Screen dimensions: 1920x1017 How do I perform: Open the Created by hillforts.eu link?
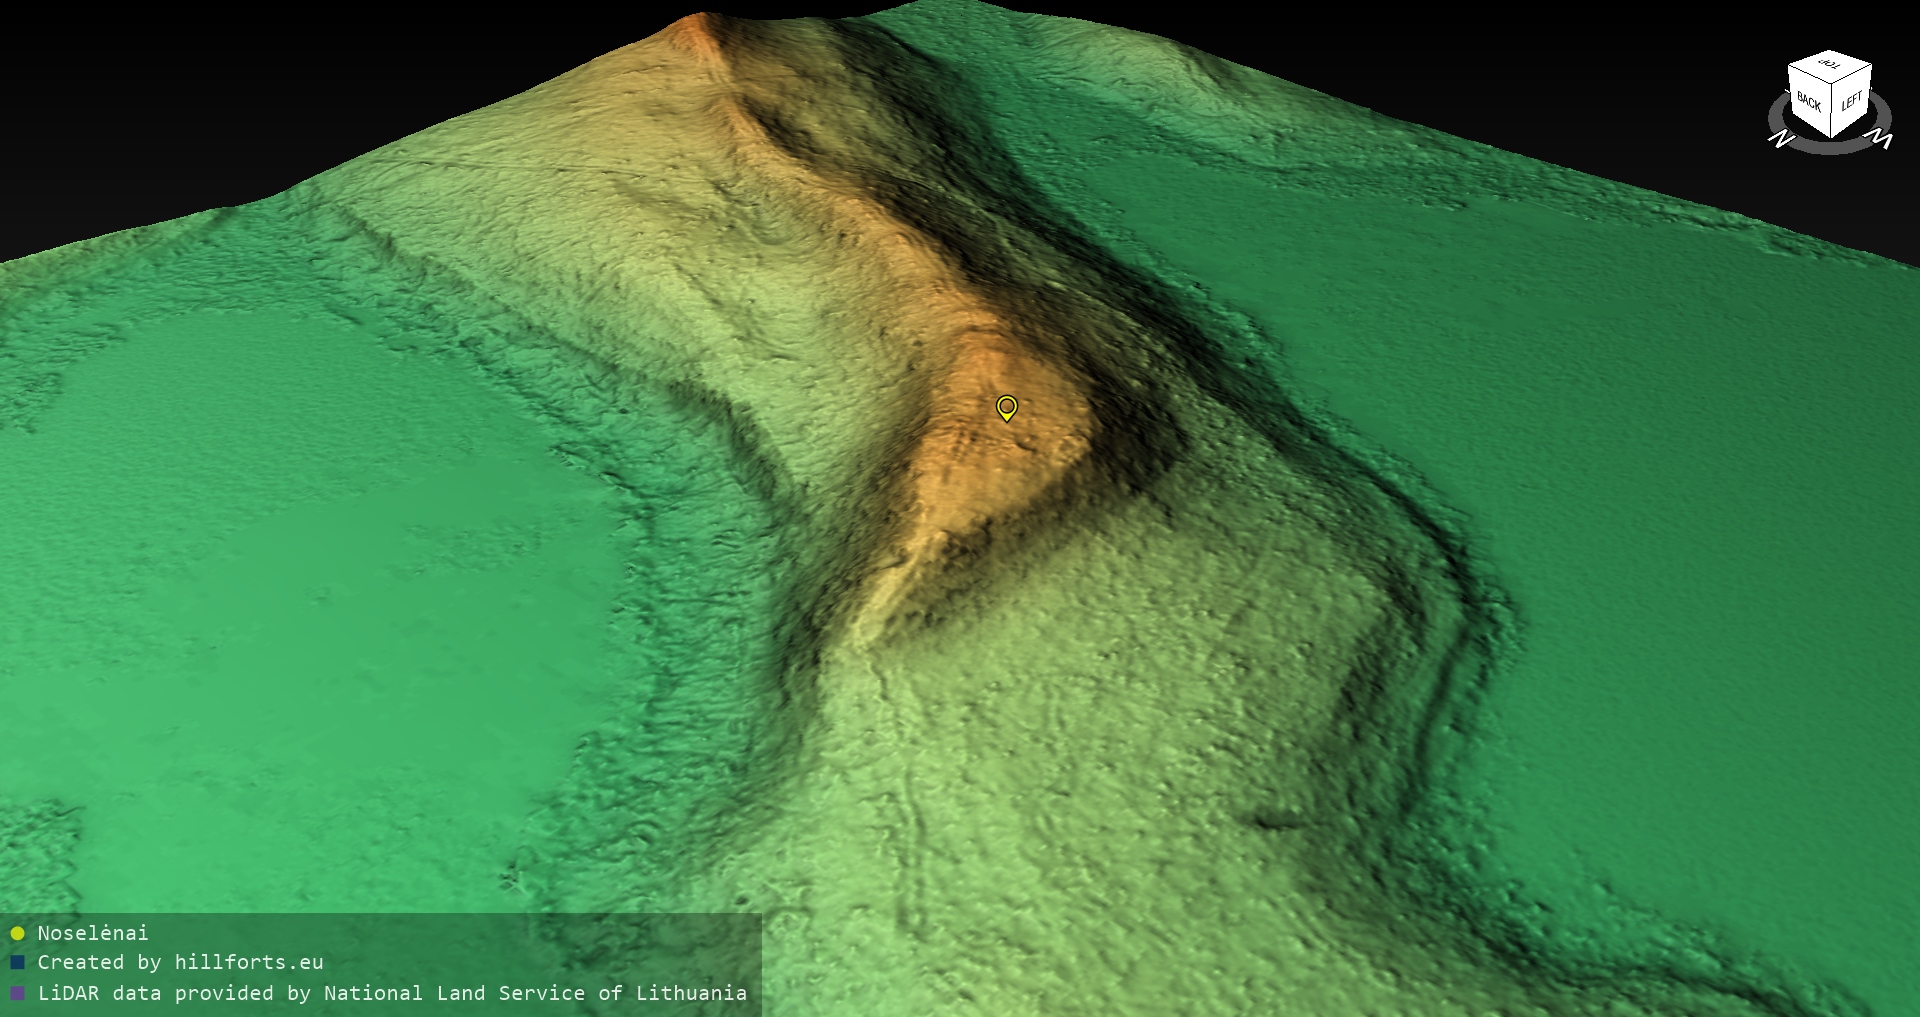click(180, 962)
